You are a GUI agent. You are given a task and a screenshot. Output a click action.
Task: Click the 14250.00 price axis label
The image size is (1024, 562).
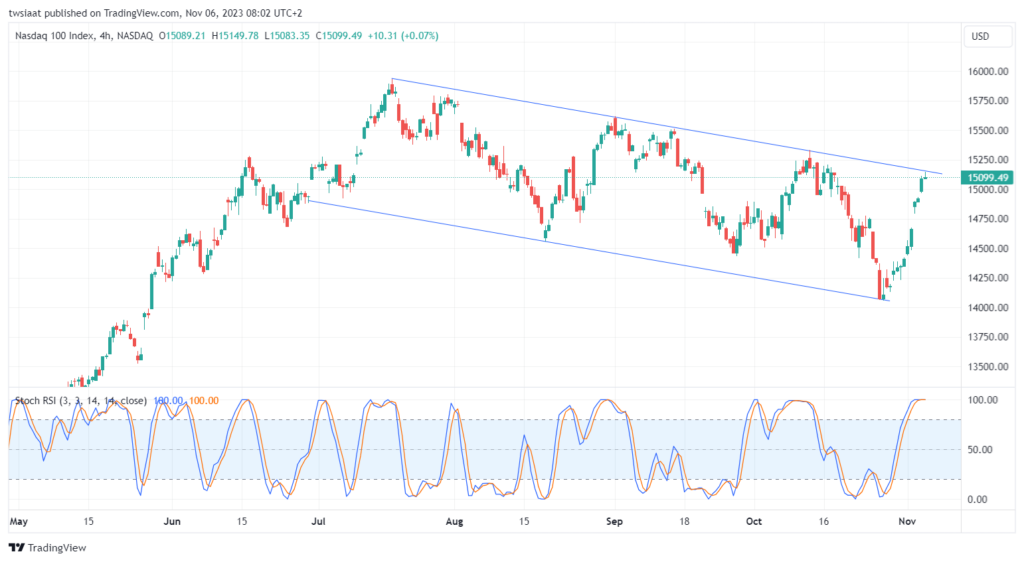tap(988, 278)
